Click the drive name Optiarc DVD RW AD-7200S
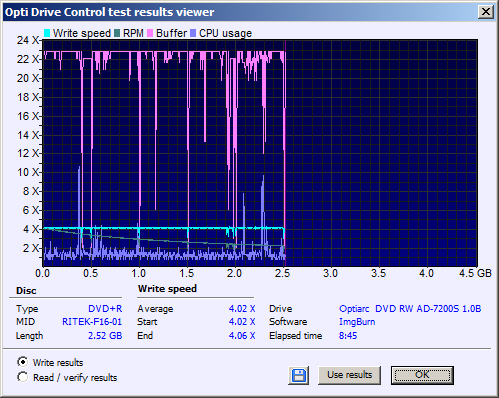 click(410, 309)
